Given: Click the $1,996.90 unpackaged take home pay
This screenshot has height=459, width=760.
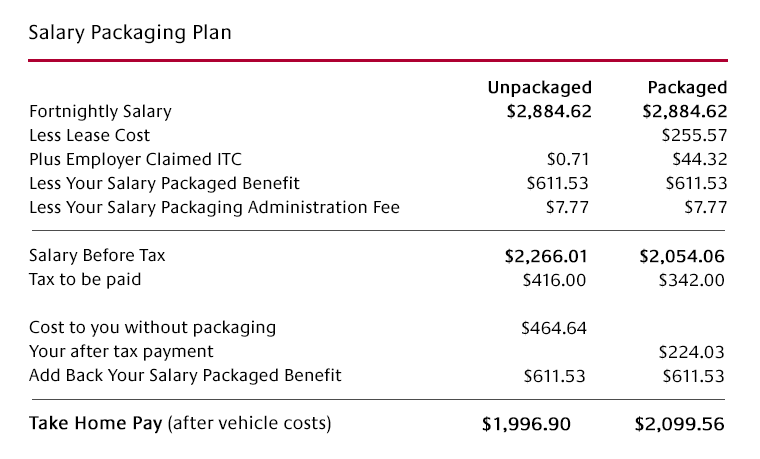Looking at the screenshot, I should (x=526, y=424).
